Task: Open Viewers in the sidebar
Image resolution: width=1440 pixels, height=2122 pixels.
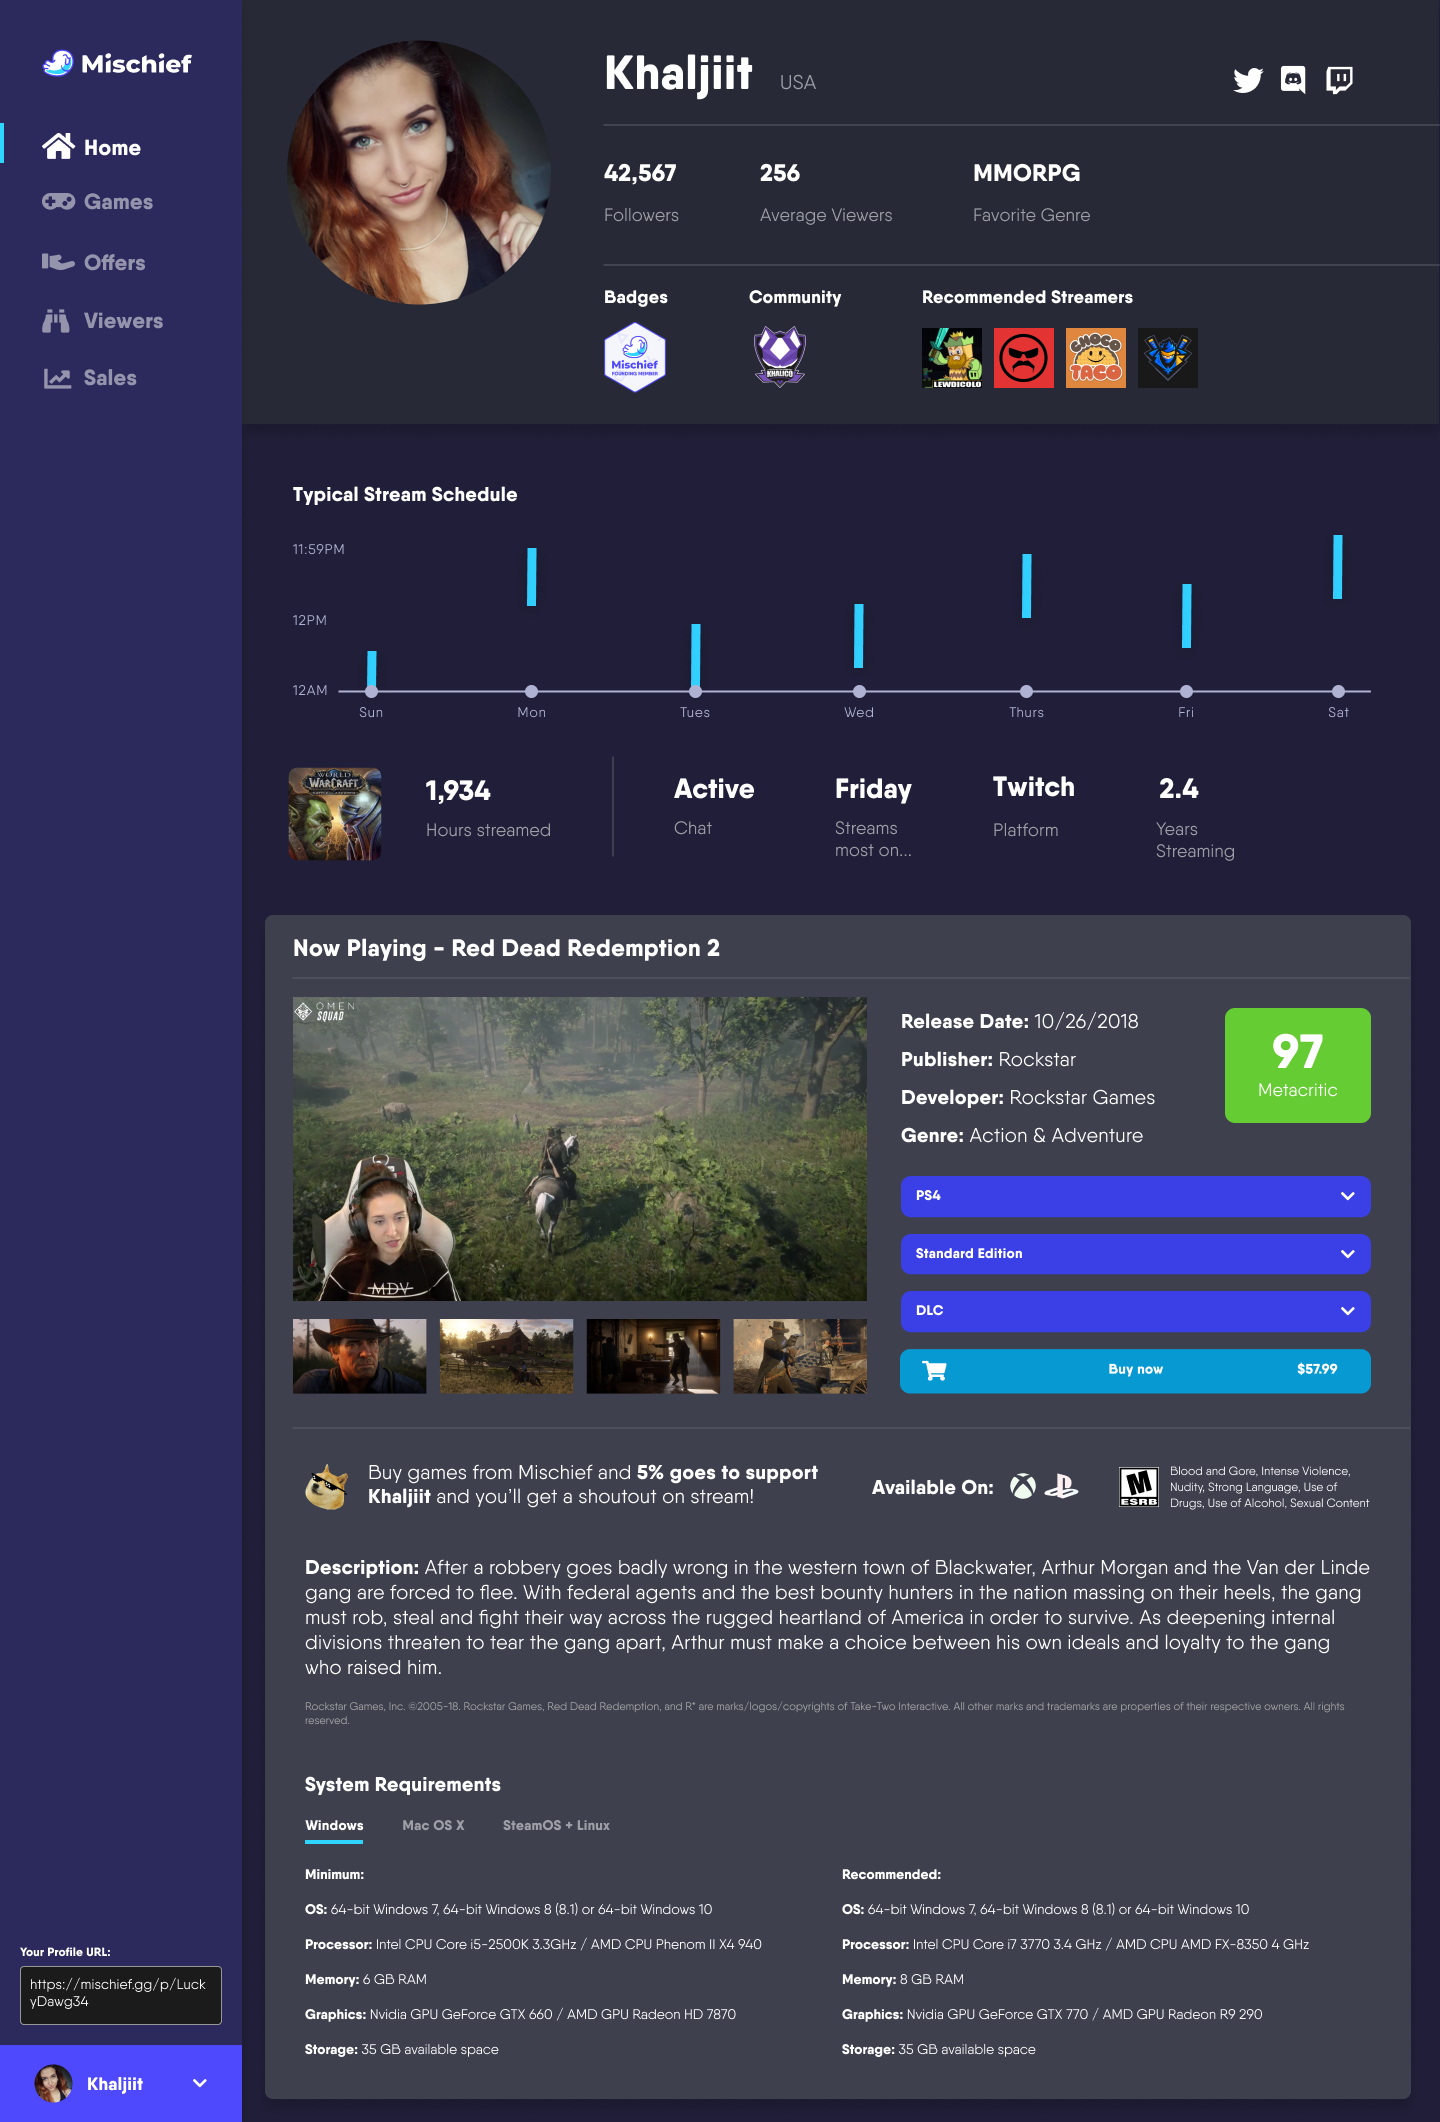Action: (x=103, y=321)
